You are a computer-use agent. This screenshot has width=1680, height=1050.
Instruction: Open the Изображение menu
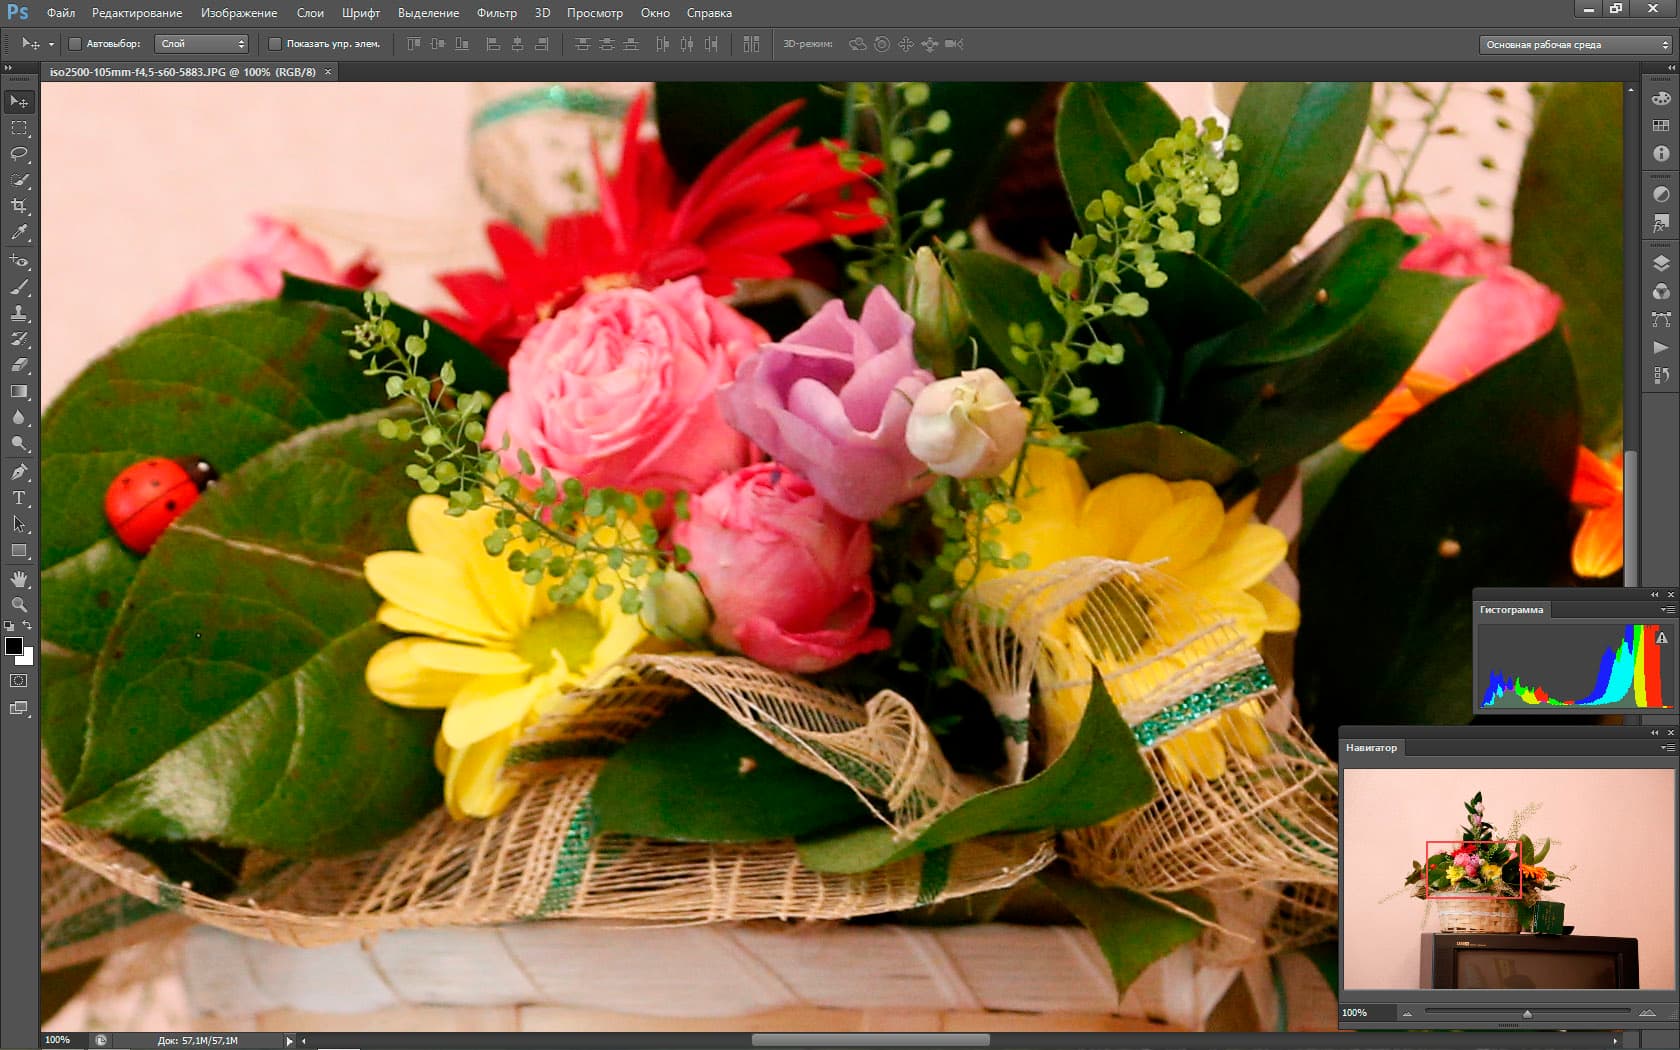pyautogui.click(x=239, y=13)
